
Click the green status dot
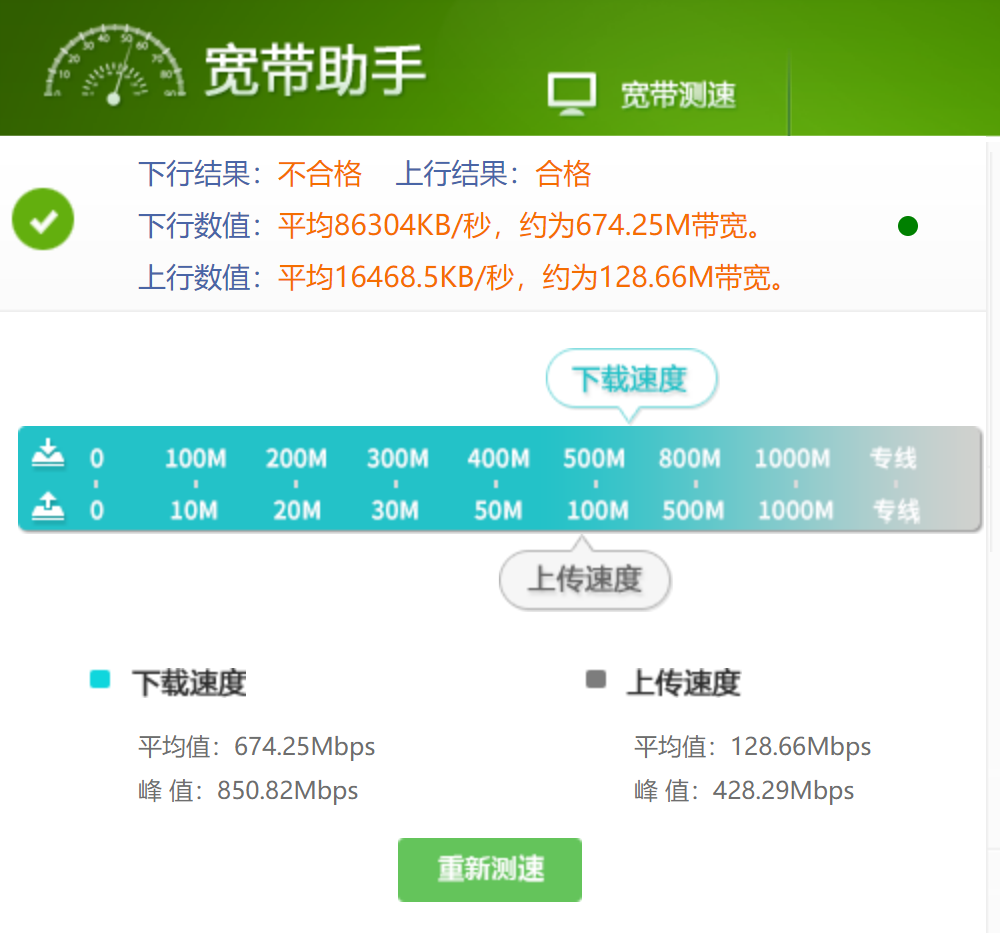click(x=908, y=226)
